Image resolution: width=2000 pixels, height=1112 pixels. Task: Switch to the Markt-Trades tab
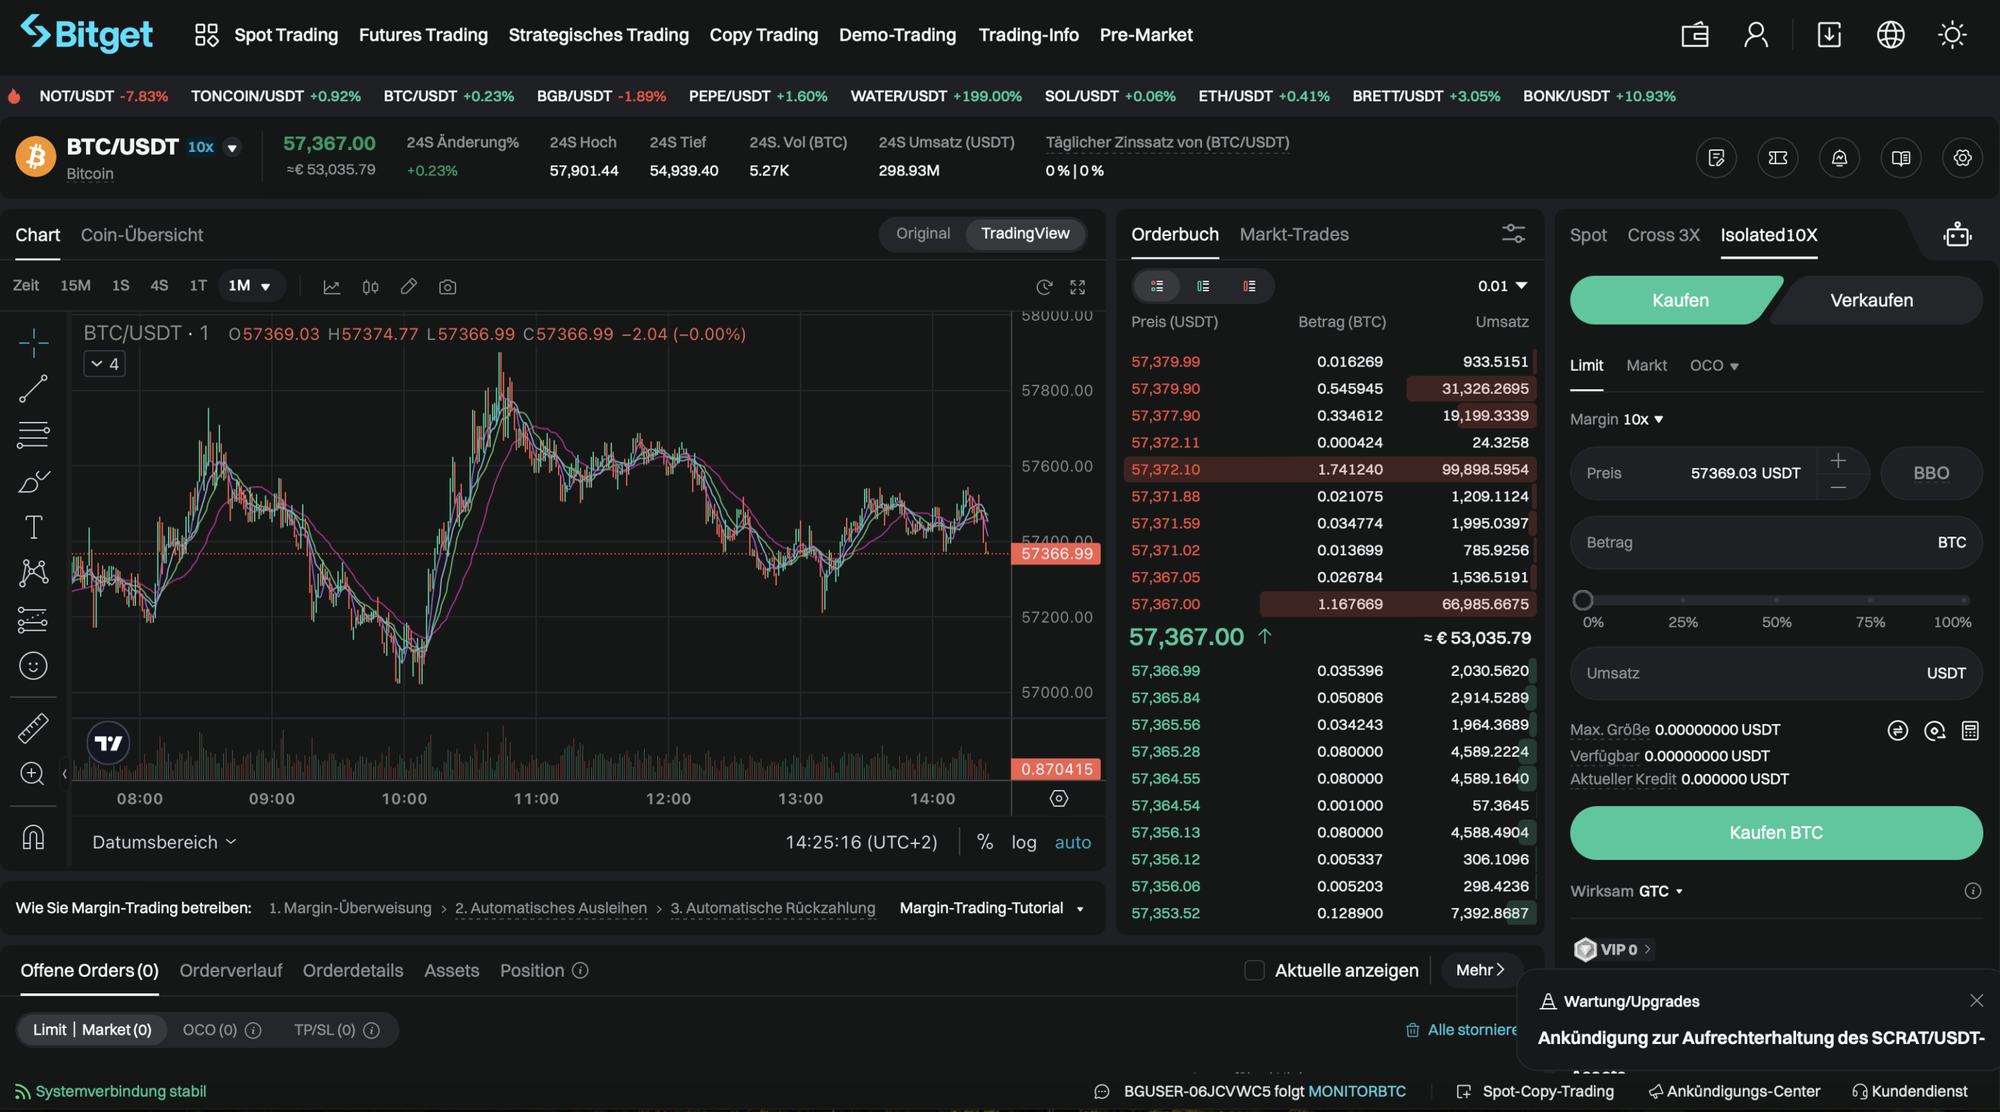click(1293, 234)
